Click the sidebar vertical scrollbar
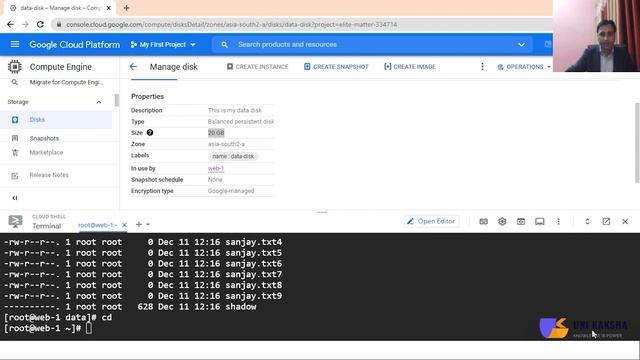This screenshot has width=640, height=360. point(117,100)
